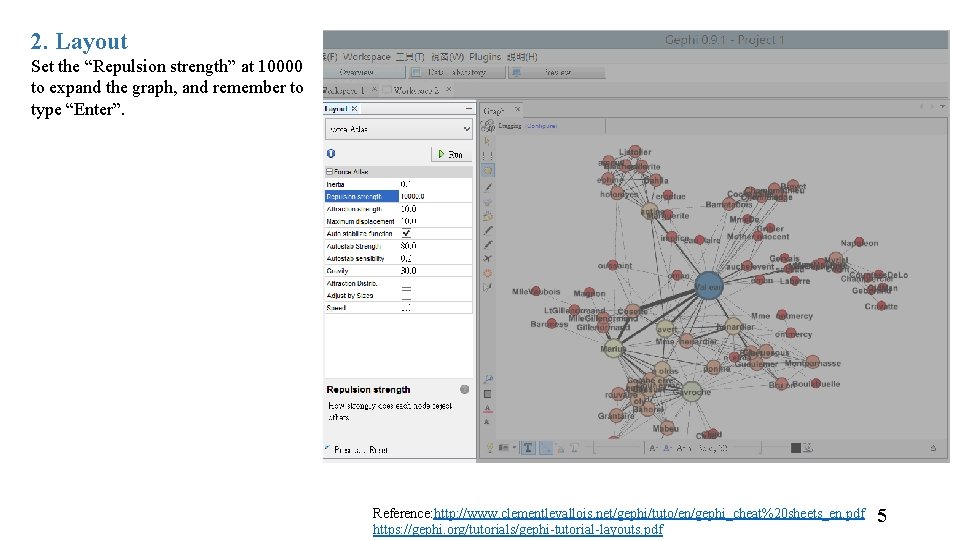Toggle the Attraction Distrib. checkbox

406,284
